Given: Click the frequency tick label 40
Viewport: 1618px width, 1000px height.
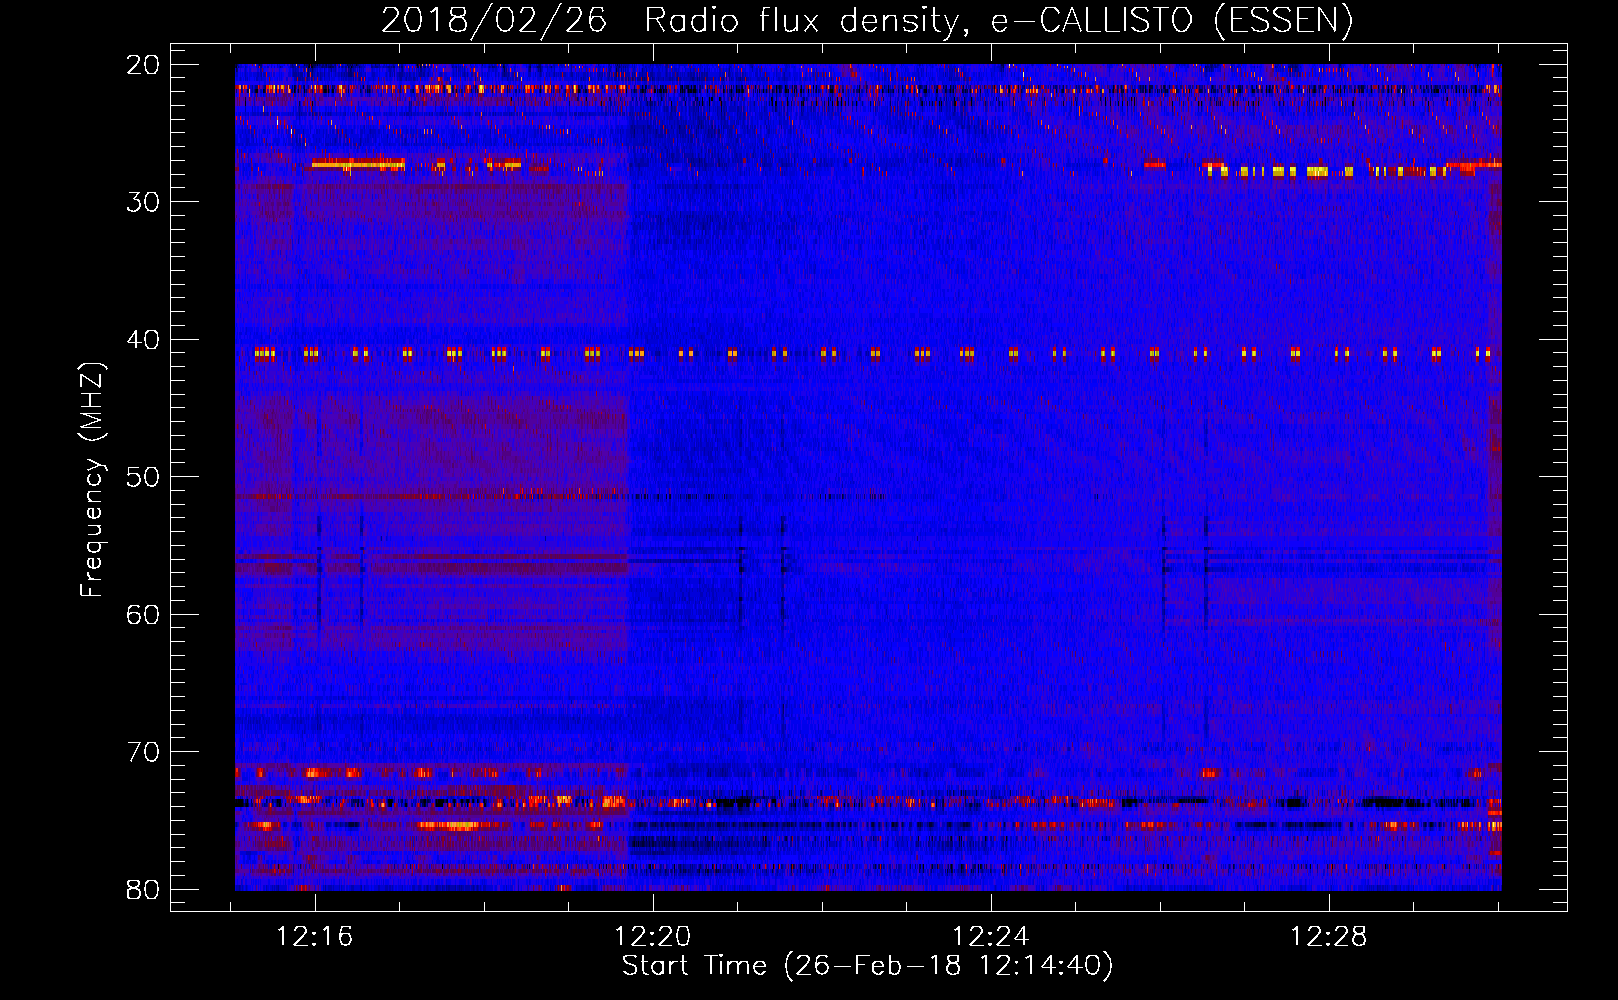Looking at the screenshot, I should tap(143, 340).
